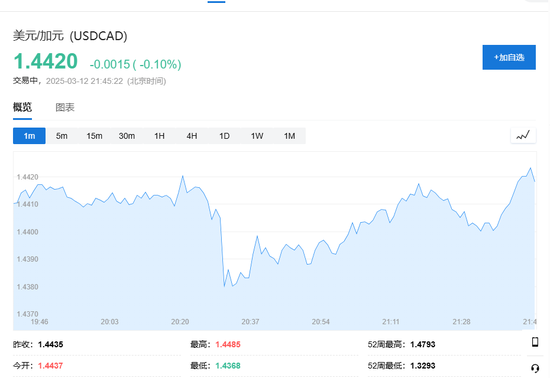Add USDCAD to watchlist with +加自选
This screenshot has height=378, width=550.
pos(509,57)
